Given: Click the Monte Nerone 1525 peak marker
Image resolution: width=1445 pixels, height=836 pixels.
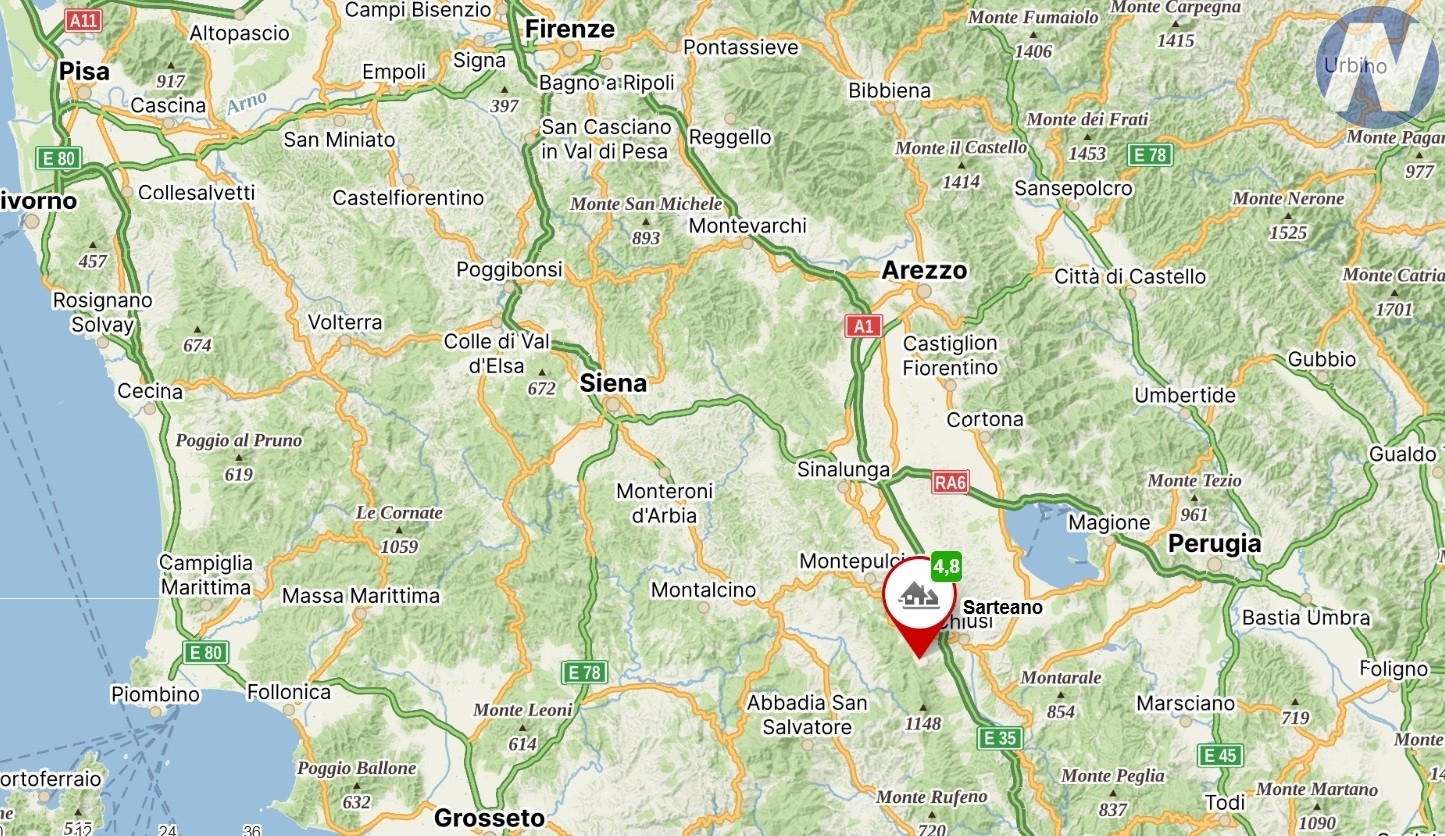Looking at the screenshot, I should (x=1287, y=215).
